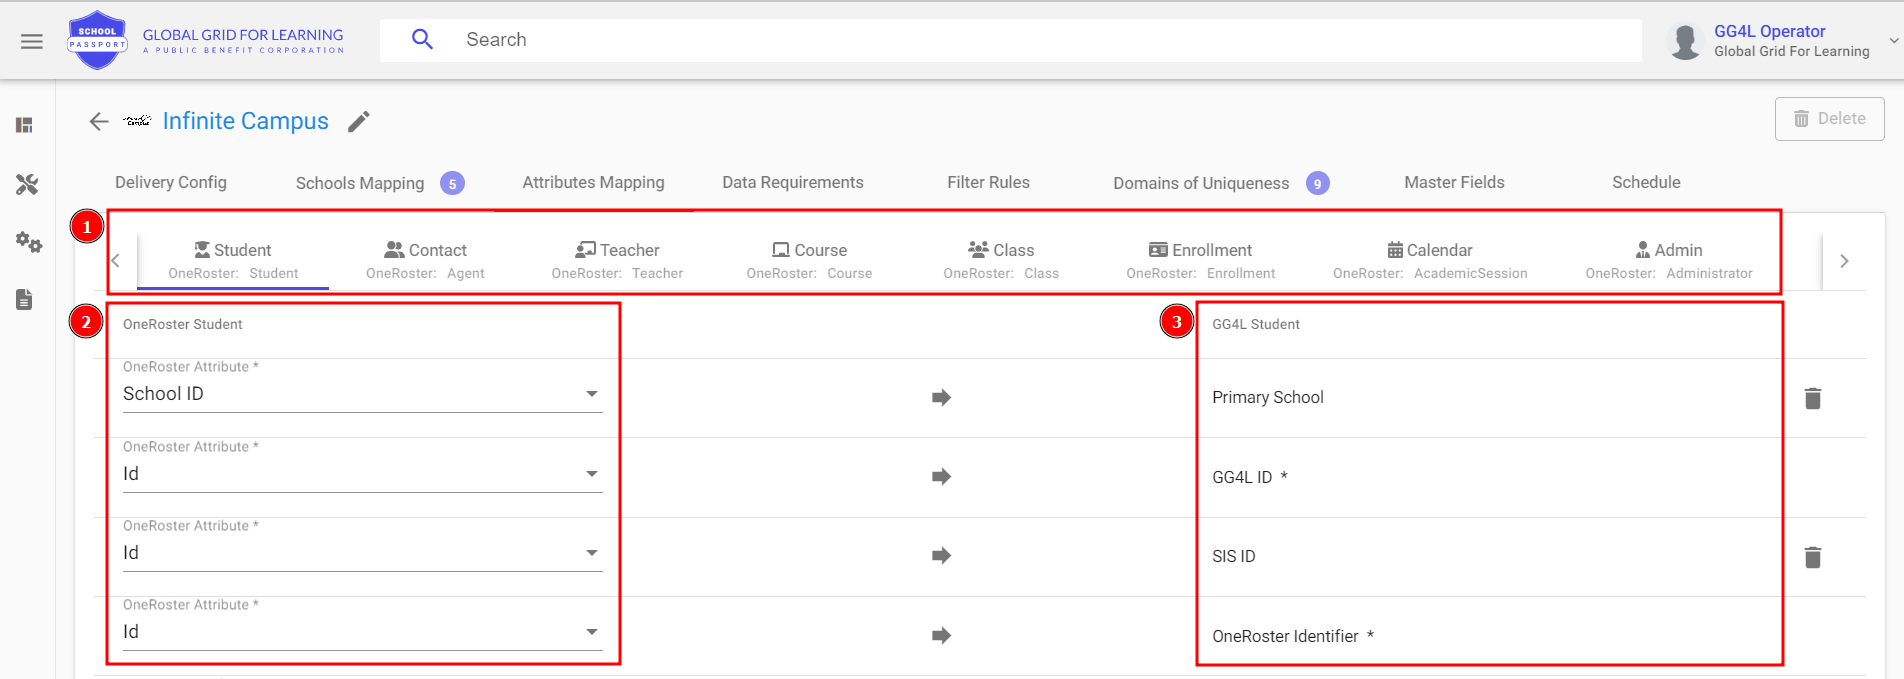Select the Attributes Mapping tab
The height and width of the screenshot is (679, 1904).
pos(593,183)
